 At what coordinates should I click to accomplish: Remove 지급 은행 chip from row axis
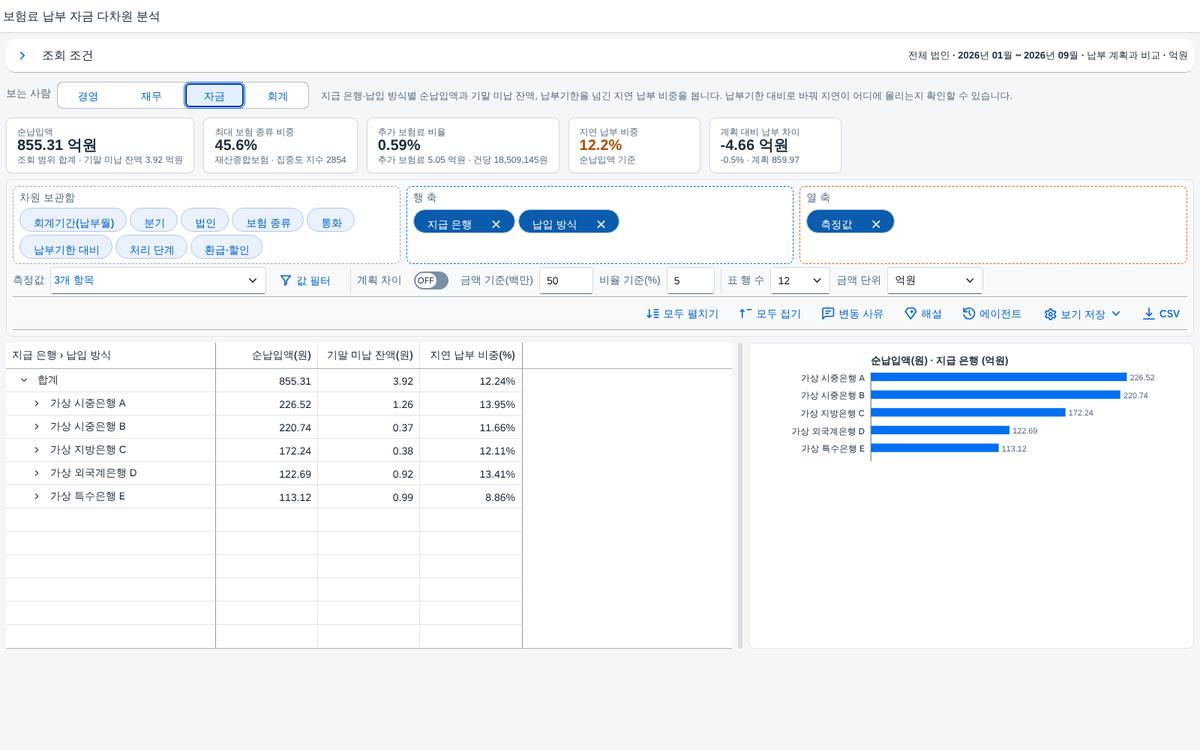click(496, 224)
